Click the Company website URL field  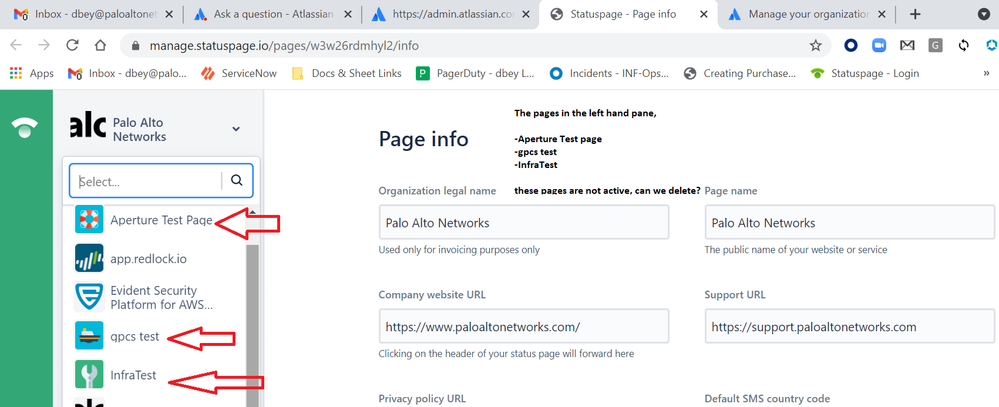[x=524, y=326]
